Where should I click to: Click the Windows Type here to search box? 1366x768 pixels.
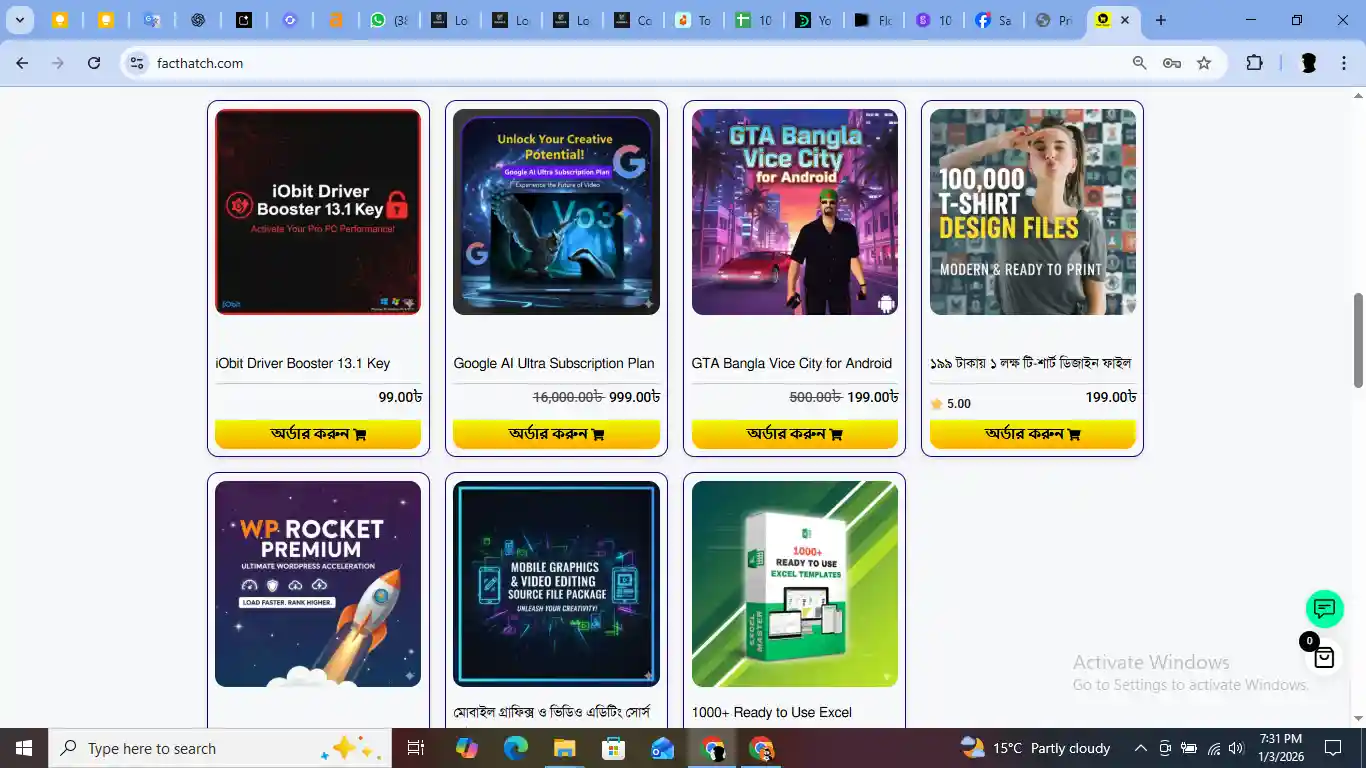[219, 748]
